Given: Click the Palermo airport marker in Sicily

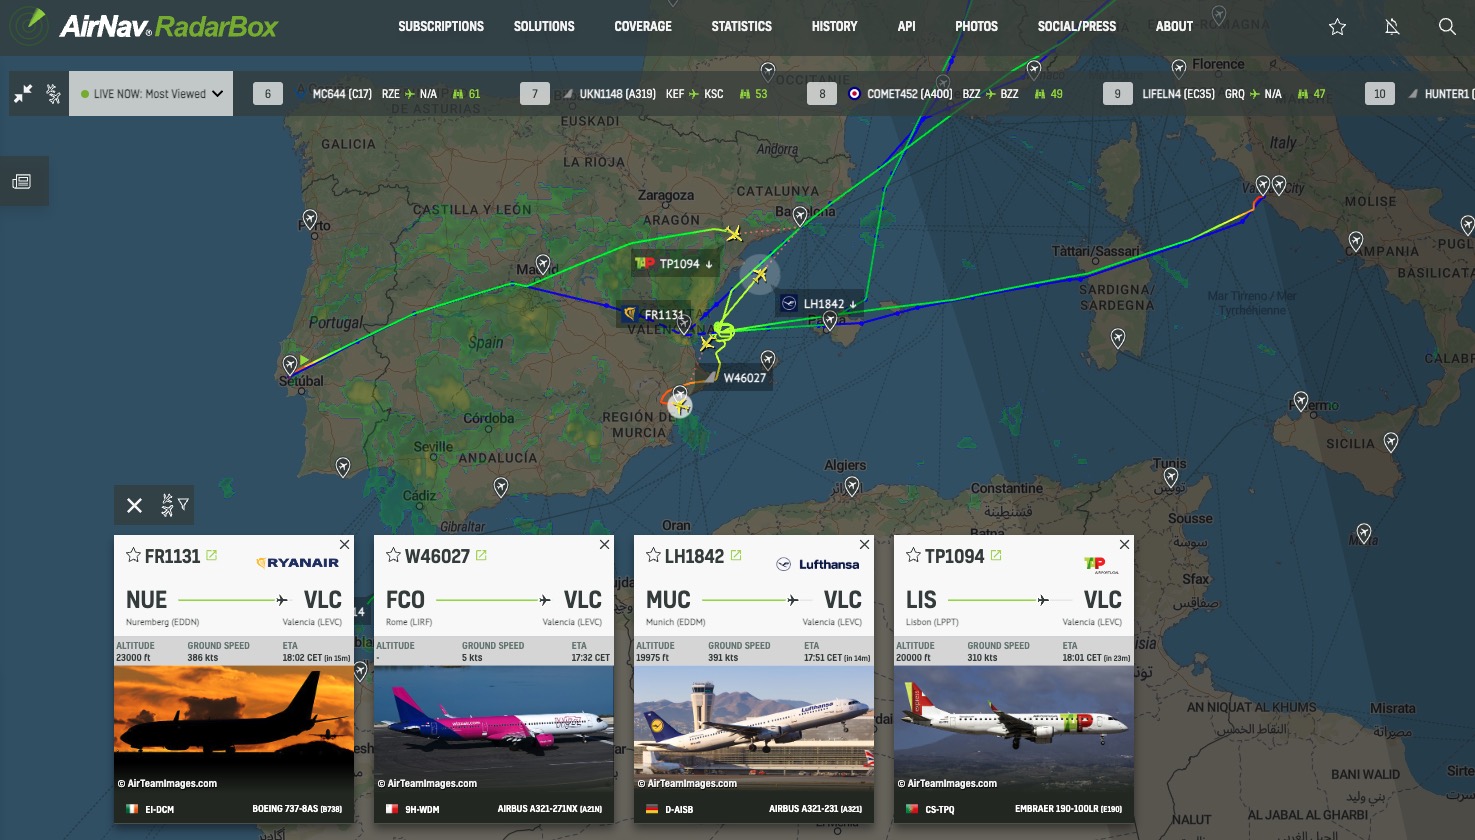Looking at the screenshot, I should click(x=1301, y=402).
